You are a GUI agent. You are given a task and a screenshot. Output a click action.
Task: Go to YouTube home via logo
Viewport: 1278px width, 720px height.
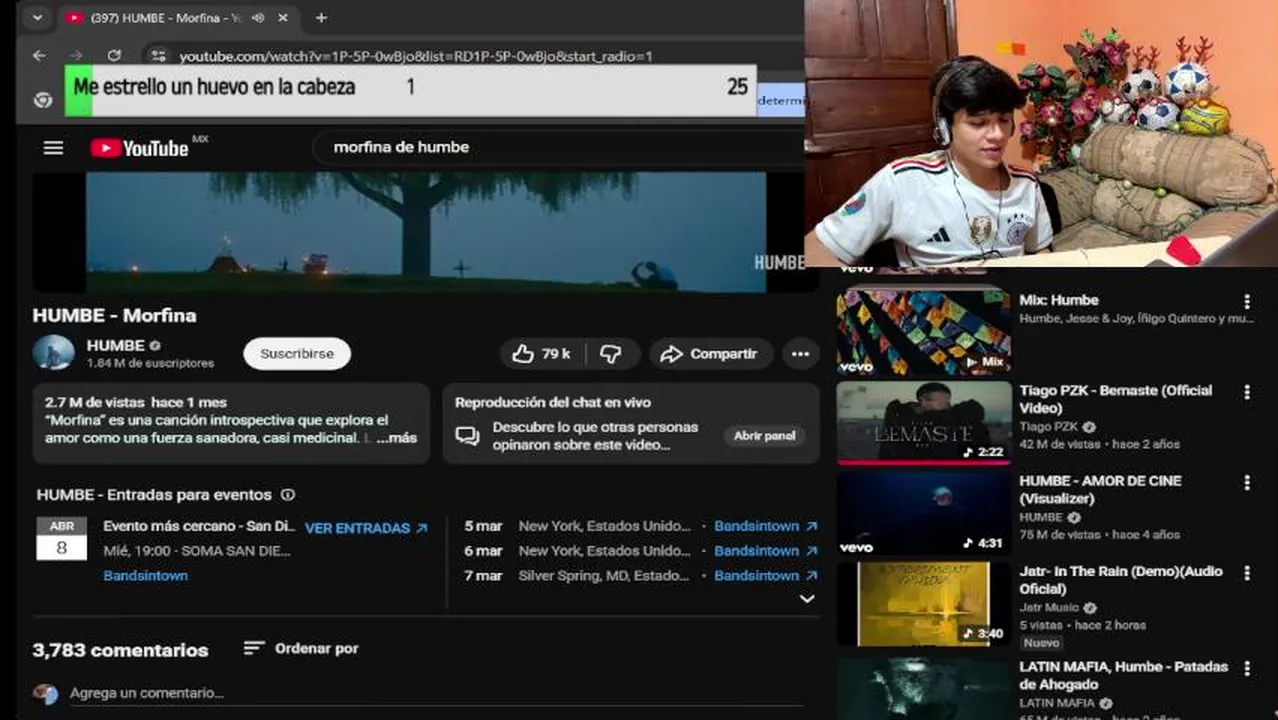[x=139, y=148]
